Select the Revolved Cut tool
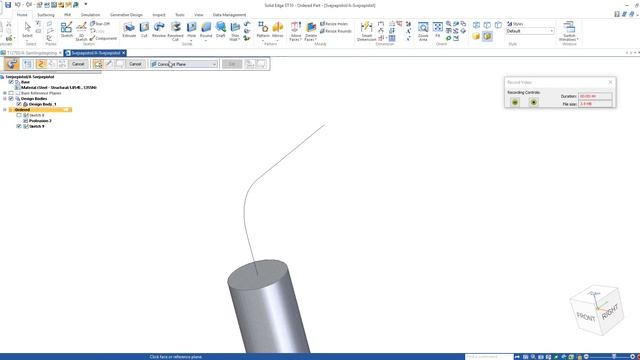 coord(176,31)
